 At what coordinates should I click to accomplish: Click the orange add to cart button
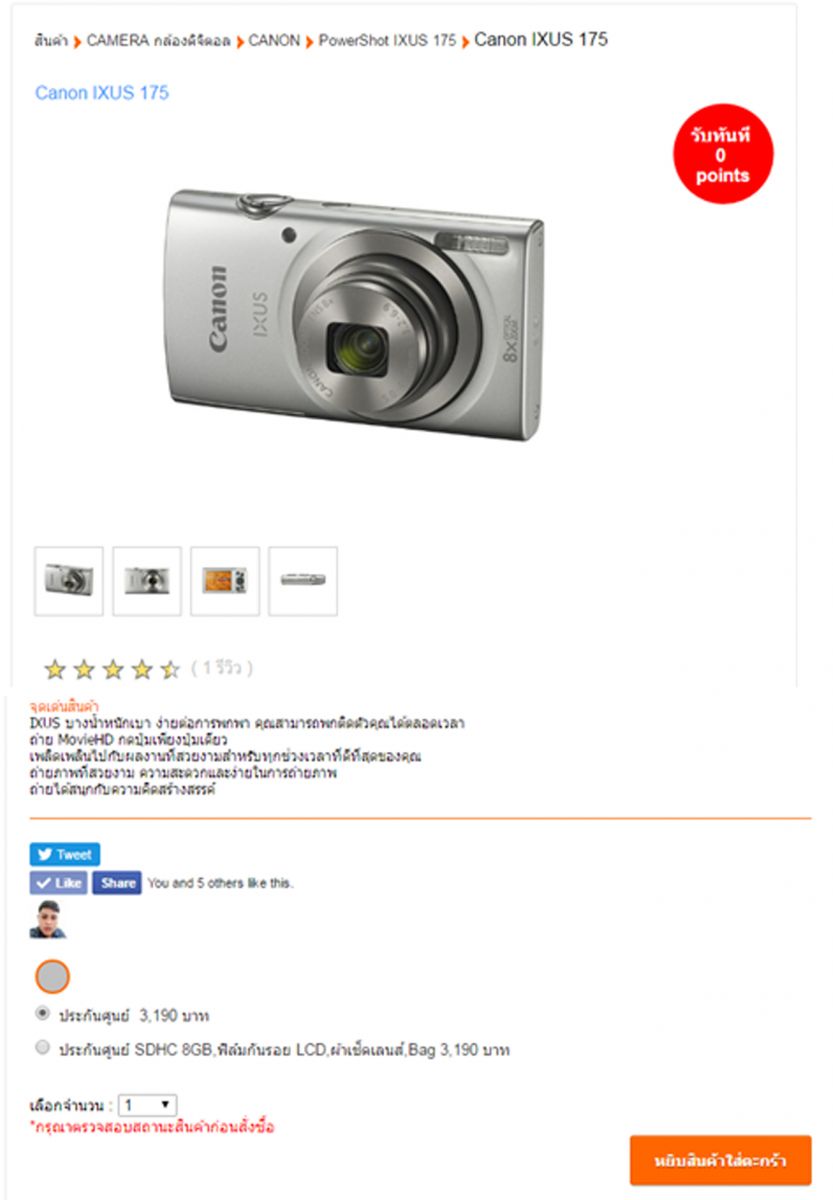[x=720, y=1160]
